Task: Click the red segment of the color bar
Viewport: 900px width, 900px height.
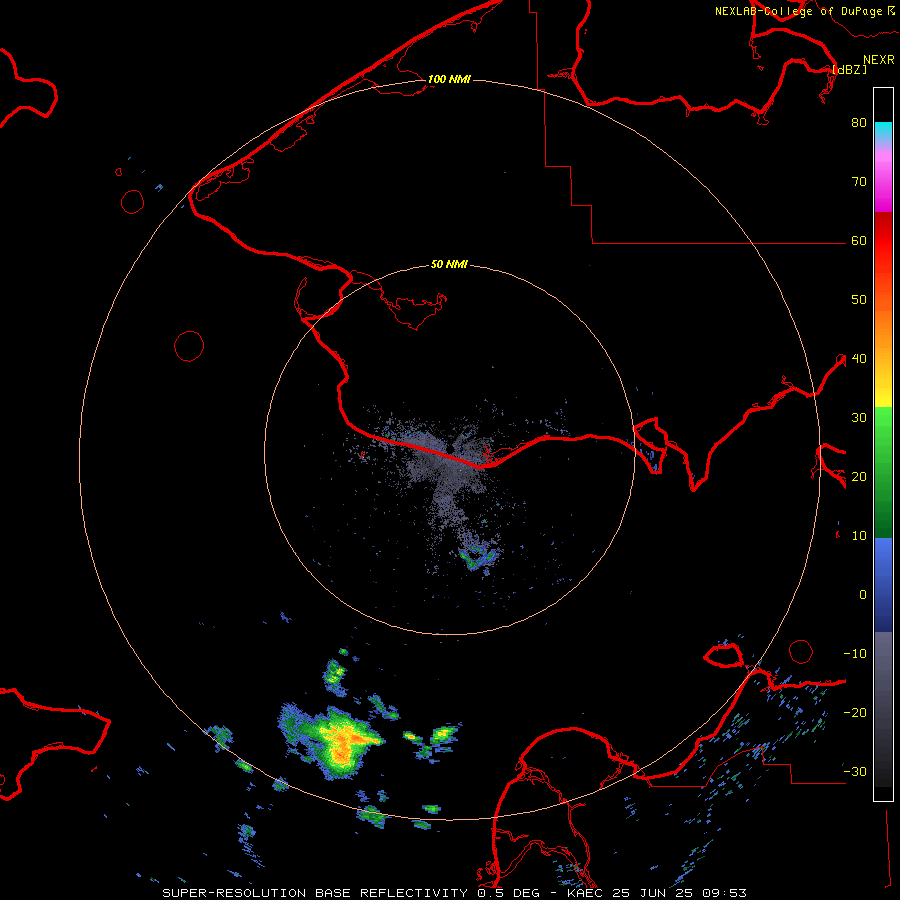Action: click(x=883, y=244)
